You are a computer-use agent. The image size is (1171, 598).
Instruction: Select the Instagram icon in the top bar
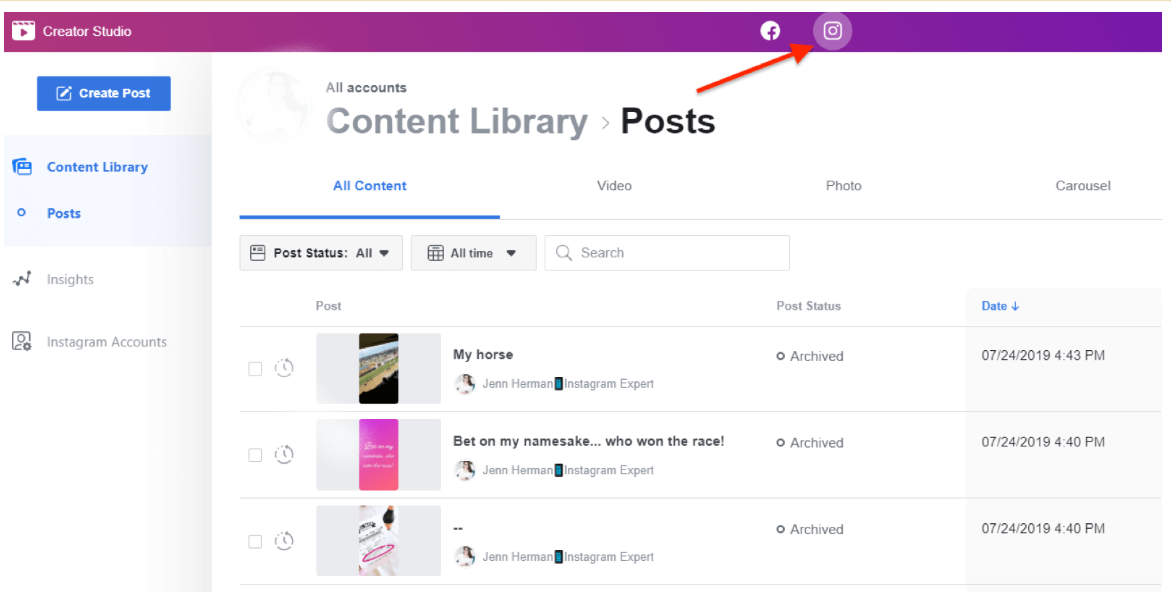tap(832, 31)
